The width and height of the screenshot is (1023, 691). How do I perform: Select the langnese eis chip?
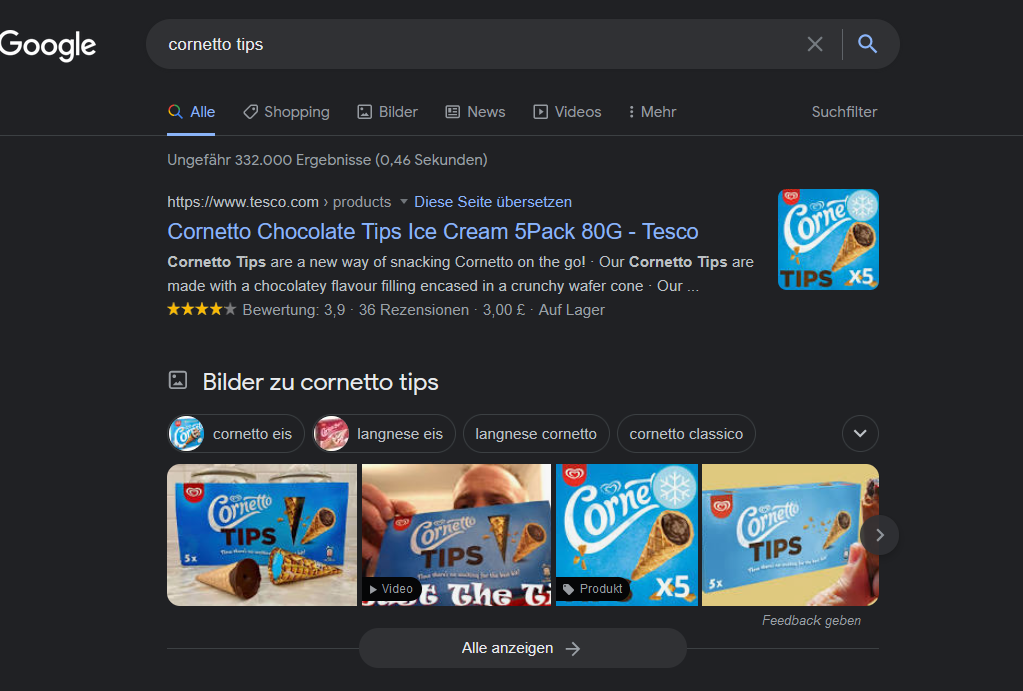[384, 434]
